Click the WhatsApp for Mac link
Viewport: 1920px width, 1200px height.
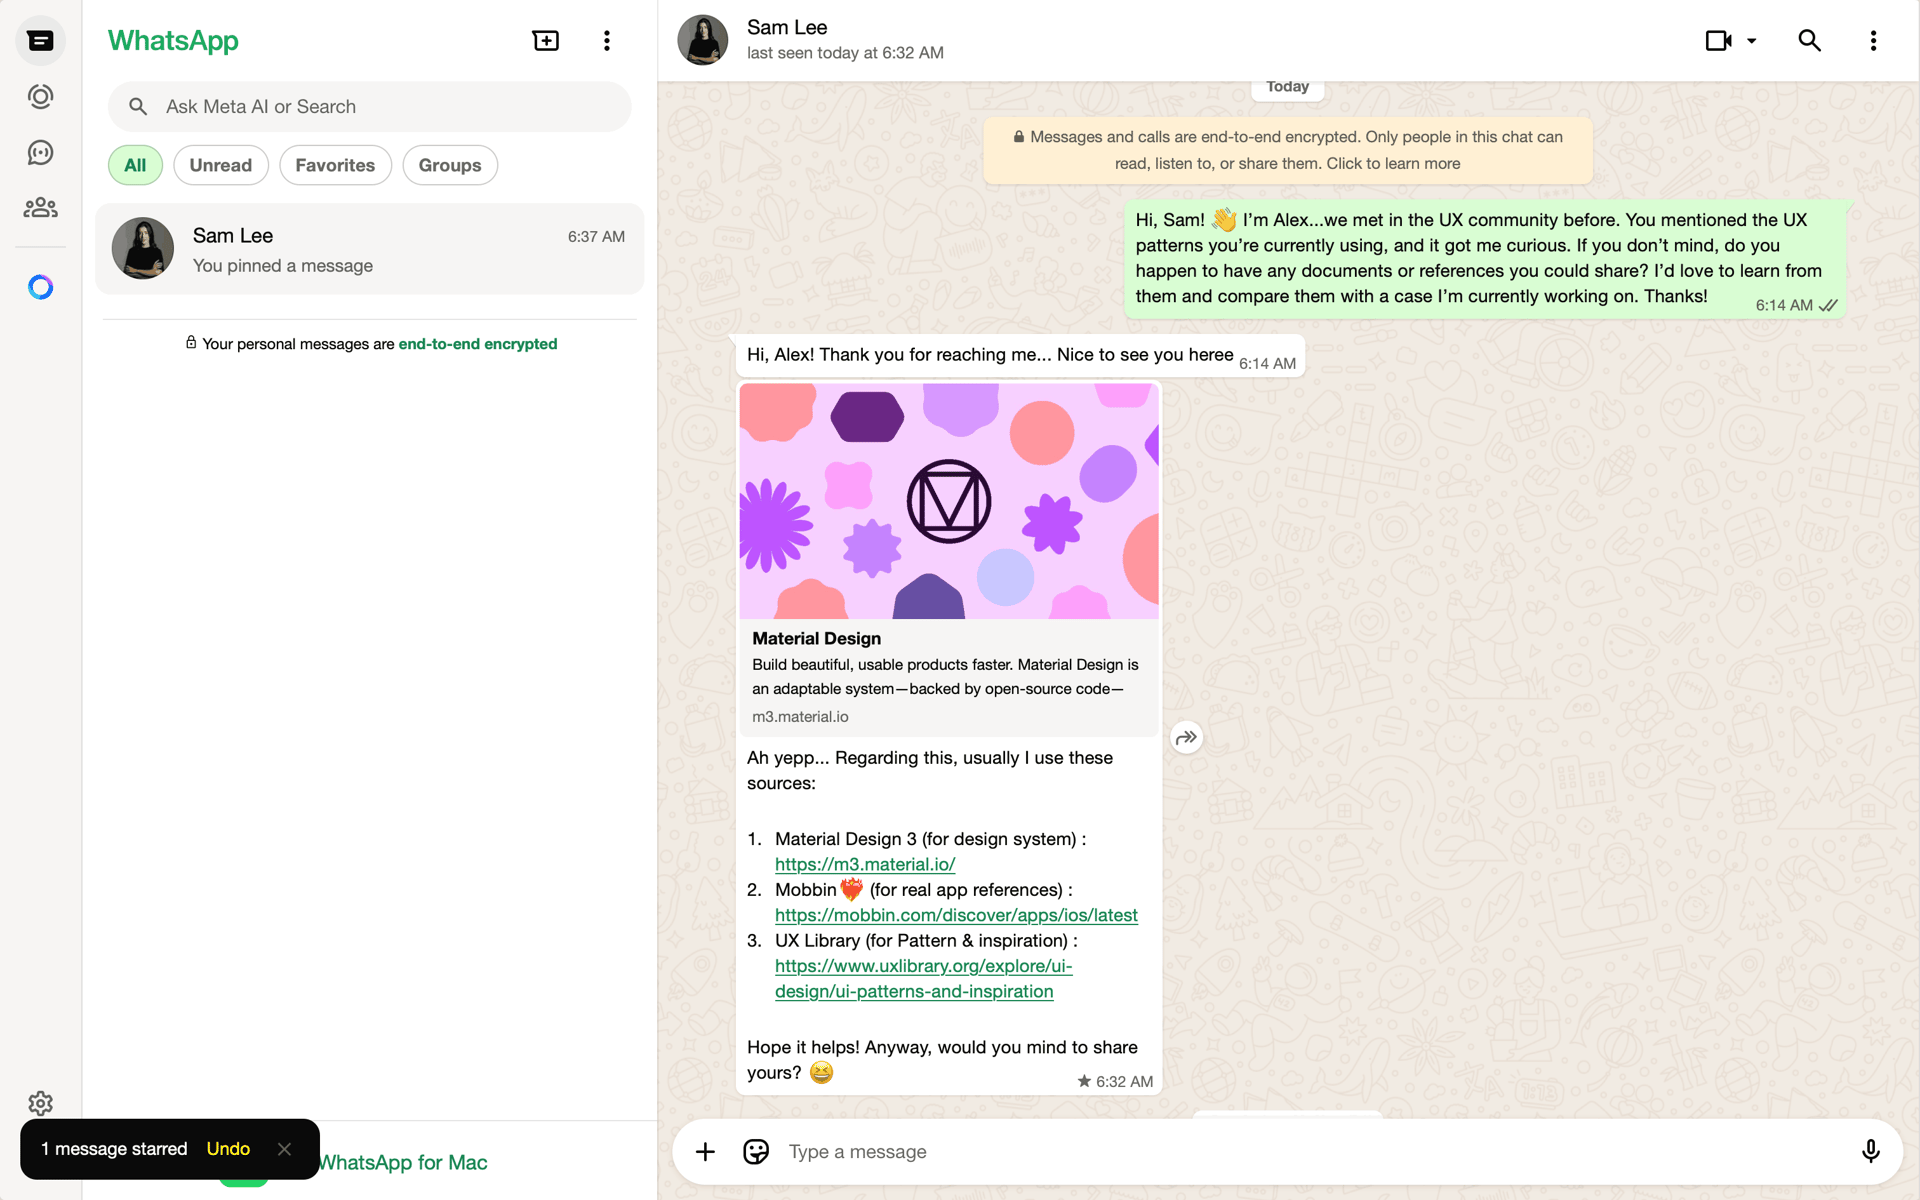click(402, 1162)
